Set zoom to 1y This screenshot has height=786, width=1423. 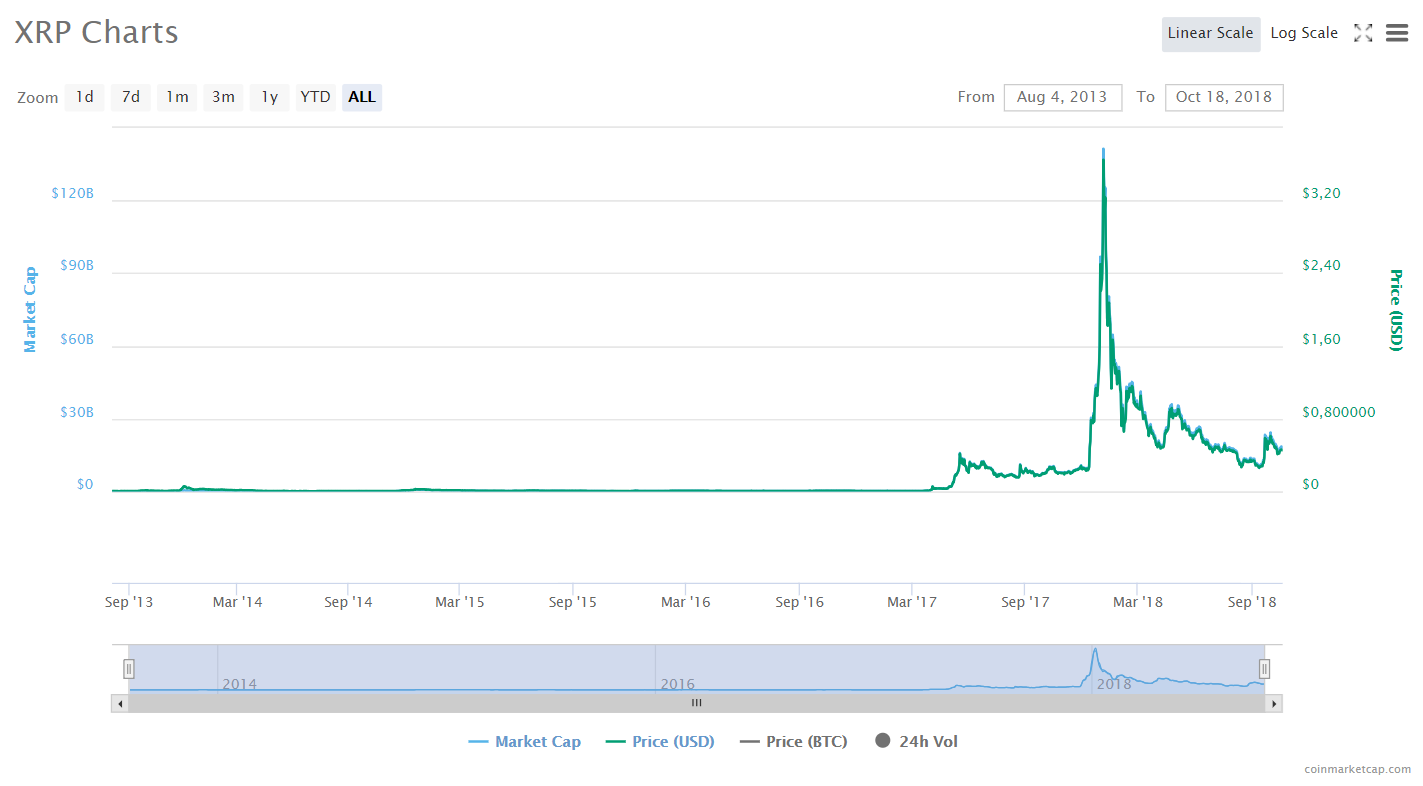coord(270,97)
